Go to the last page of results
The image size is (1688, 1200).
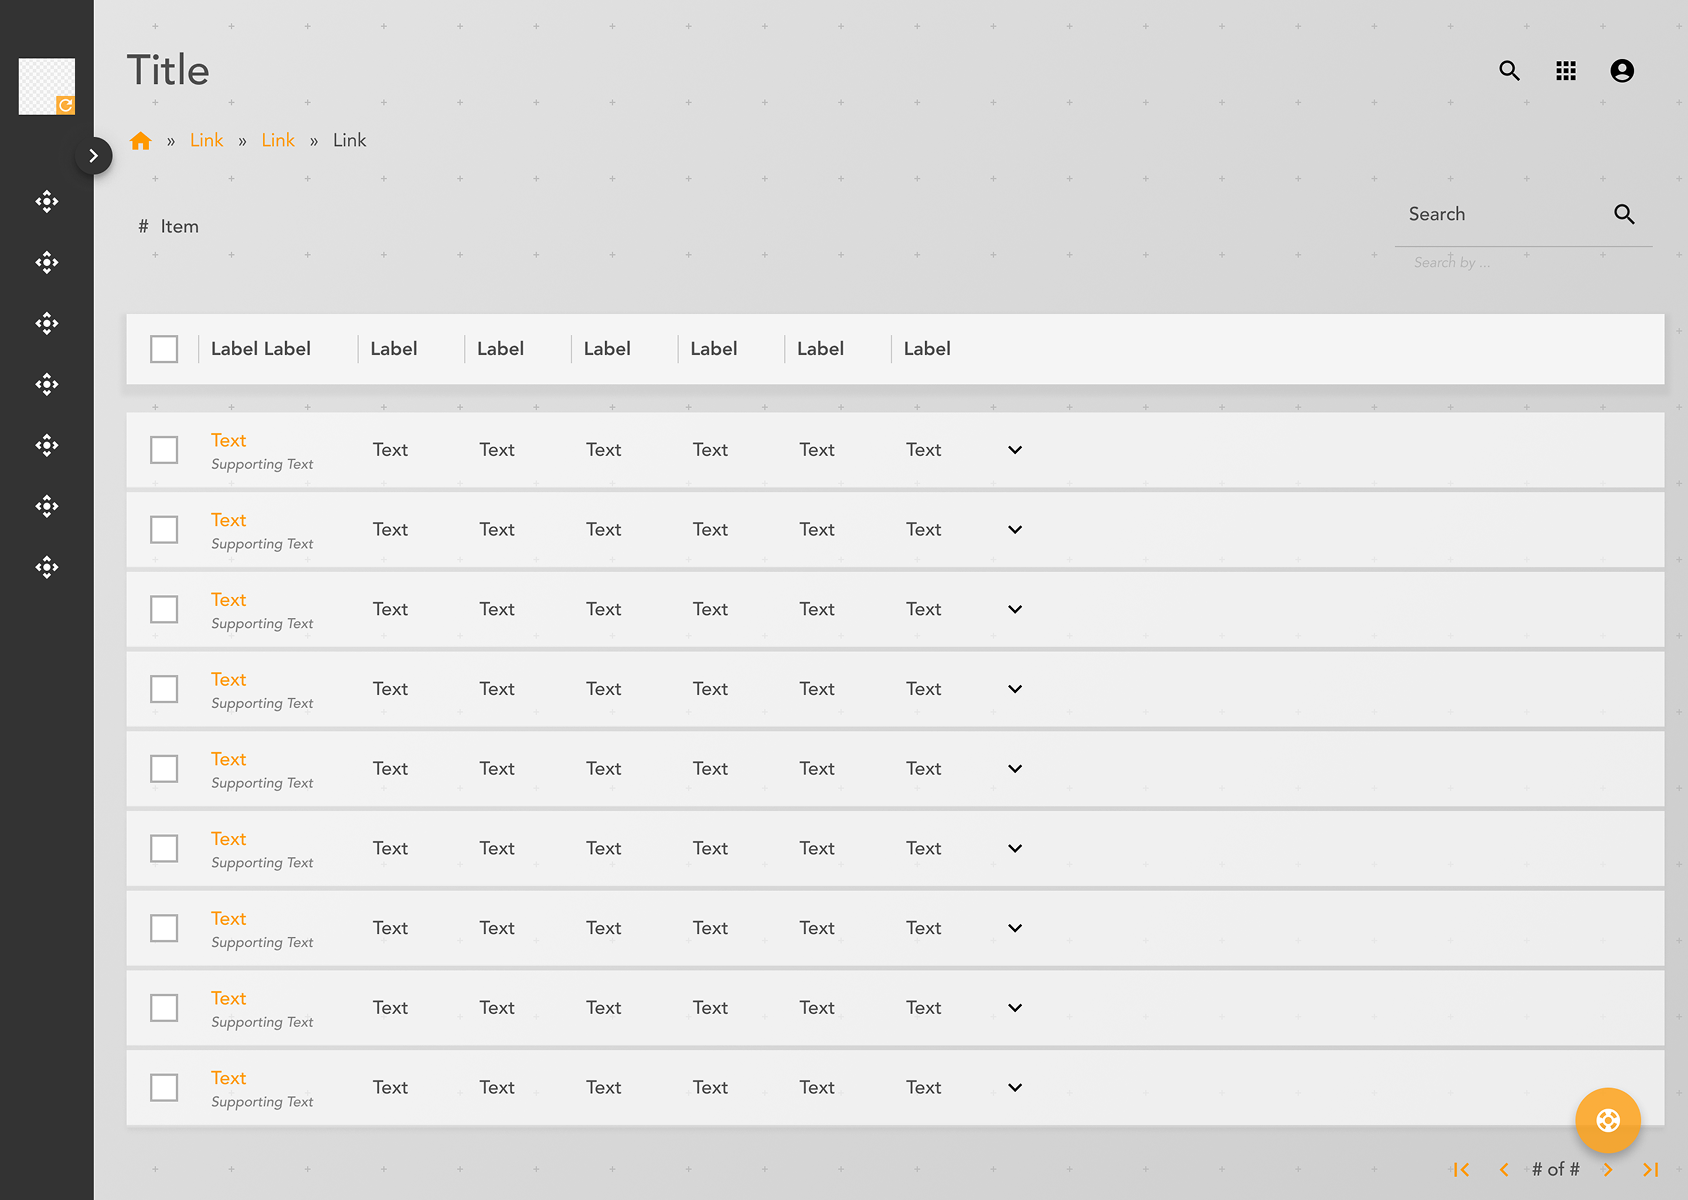click(1650, 1169)
